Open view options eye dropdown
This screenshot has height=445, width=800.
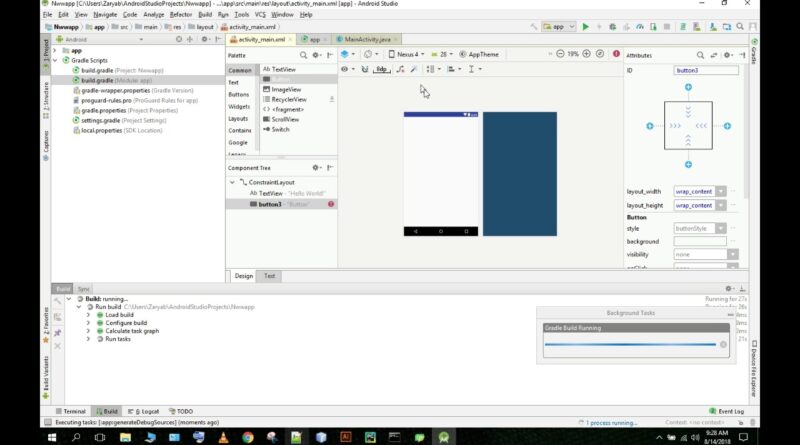click(x=347, y=69)
